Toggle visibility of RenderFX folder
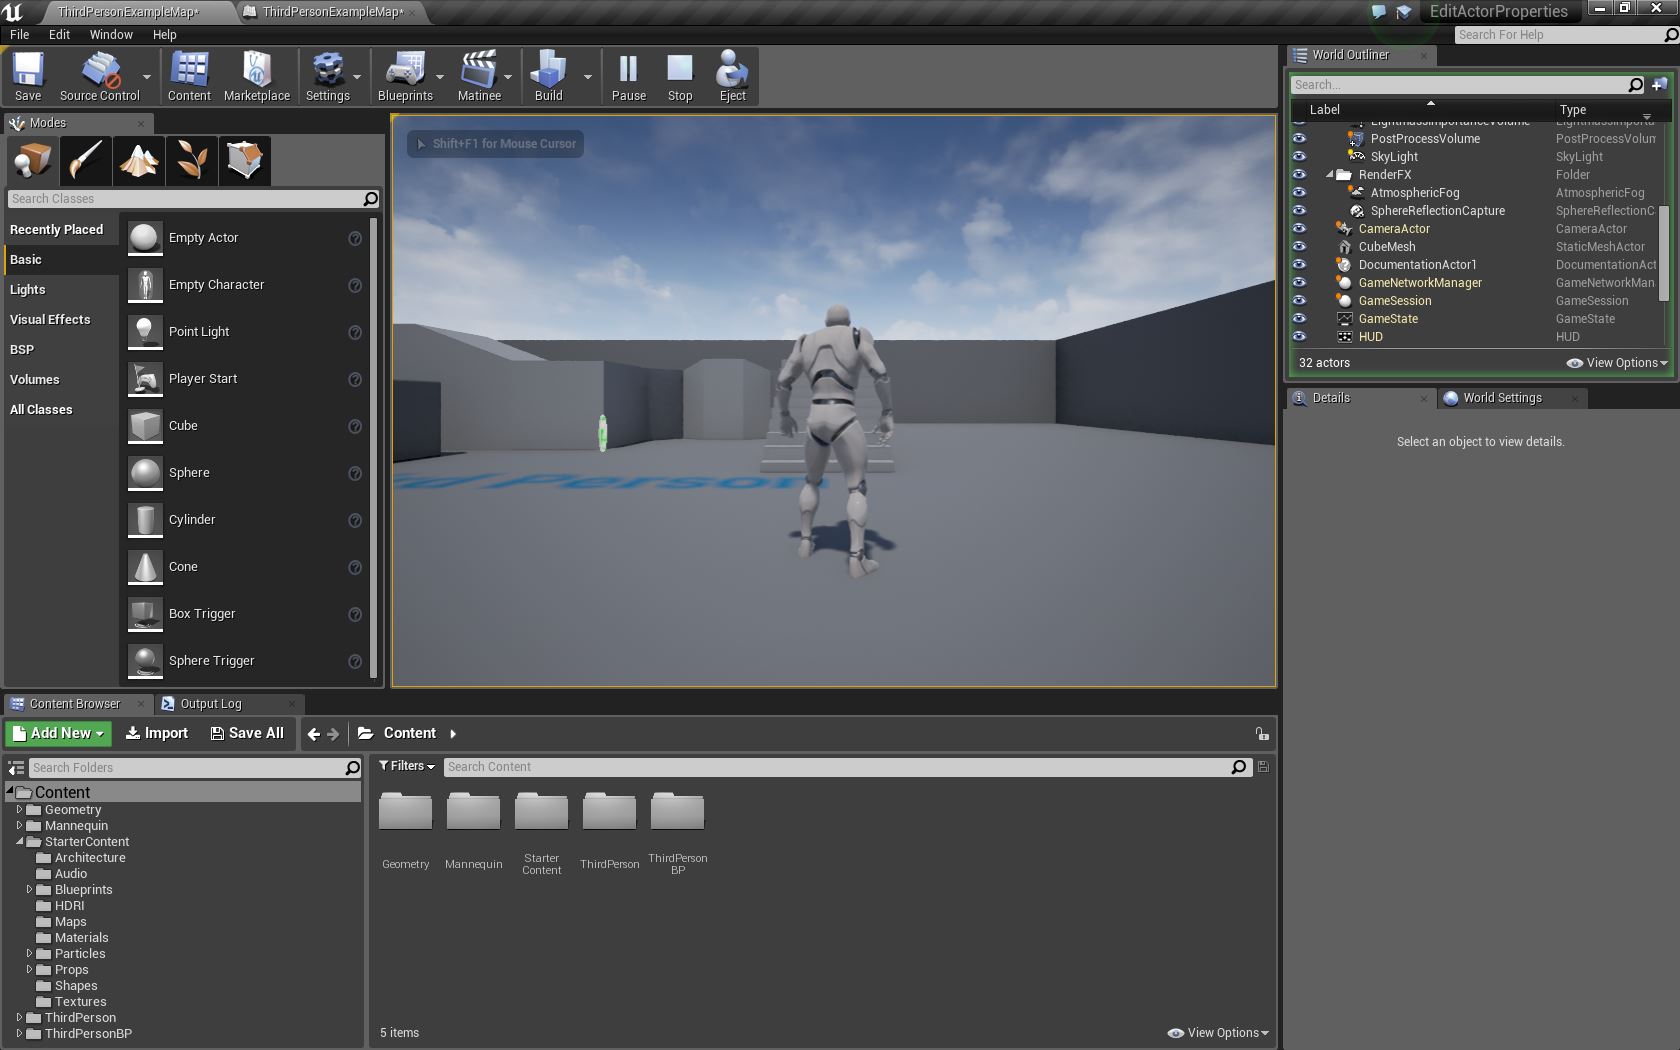1680x1050 pixels. click(1299, 175)
